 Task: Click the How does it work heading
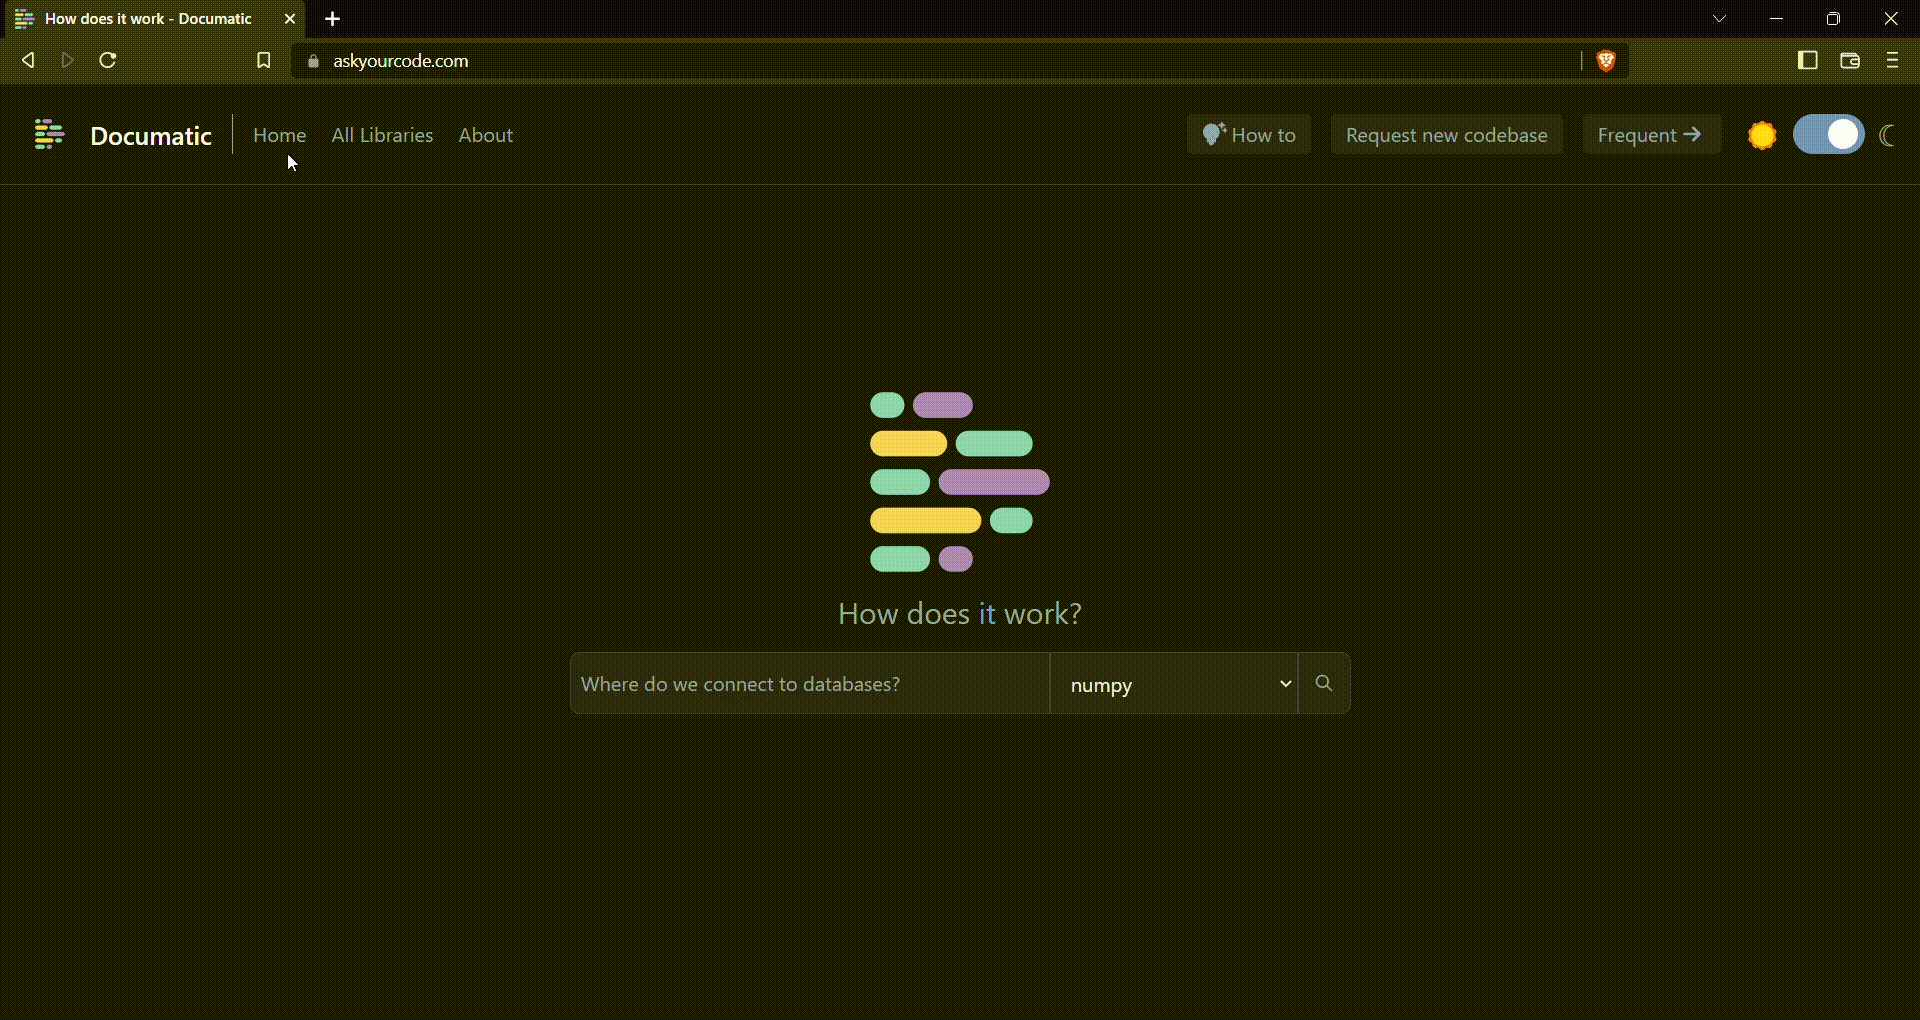tap(960, 614)
